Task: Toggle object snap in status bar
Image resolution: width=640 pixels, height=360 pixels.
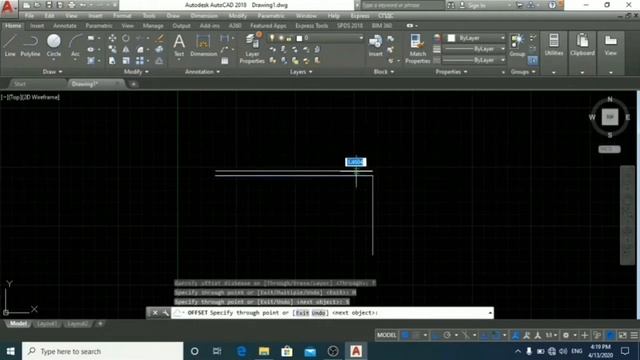Action: point(496,336)
